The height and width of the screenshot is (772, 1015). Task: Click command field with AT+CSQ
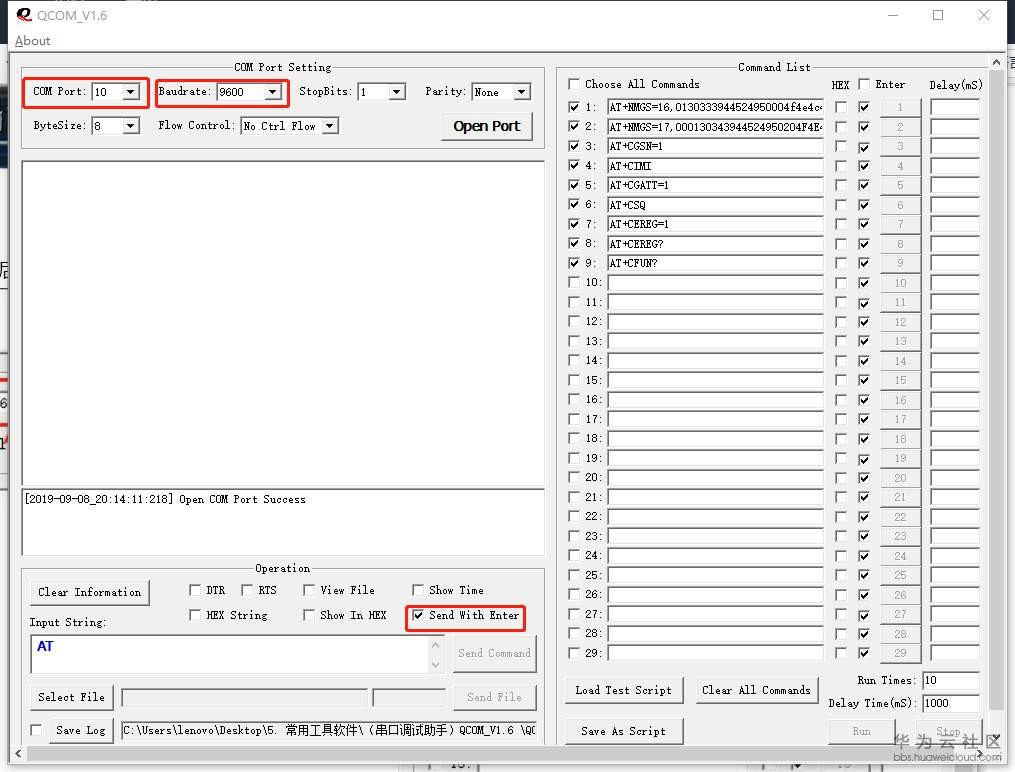[715, 205]
